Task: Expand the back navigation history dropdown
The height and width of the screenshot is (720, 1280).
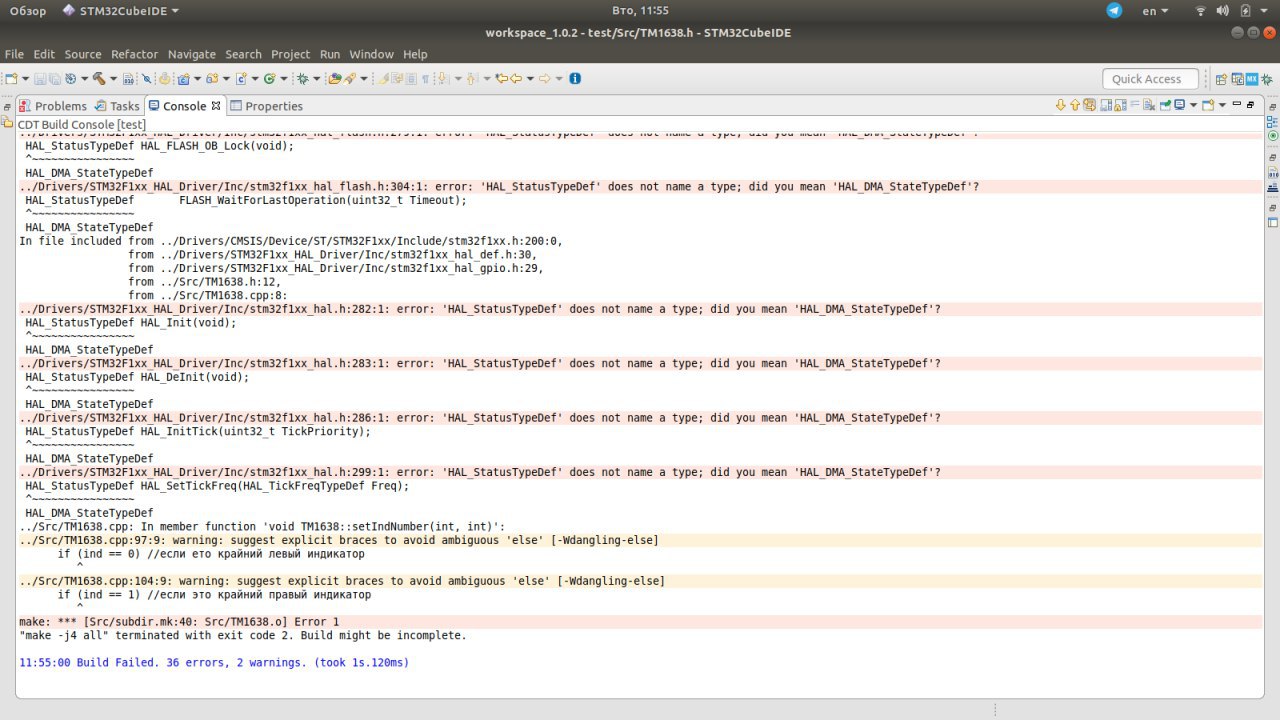Action: tap(530, 79)
